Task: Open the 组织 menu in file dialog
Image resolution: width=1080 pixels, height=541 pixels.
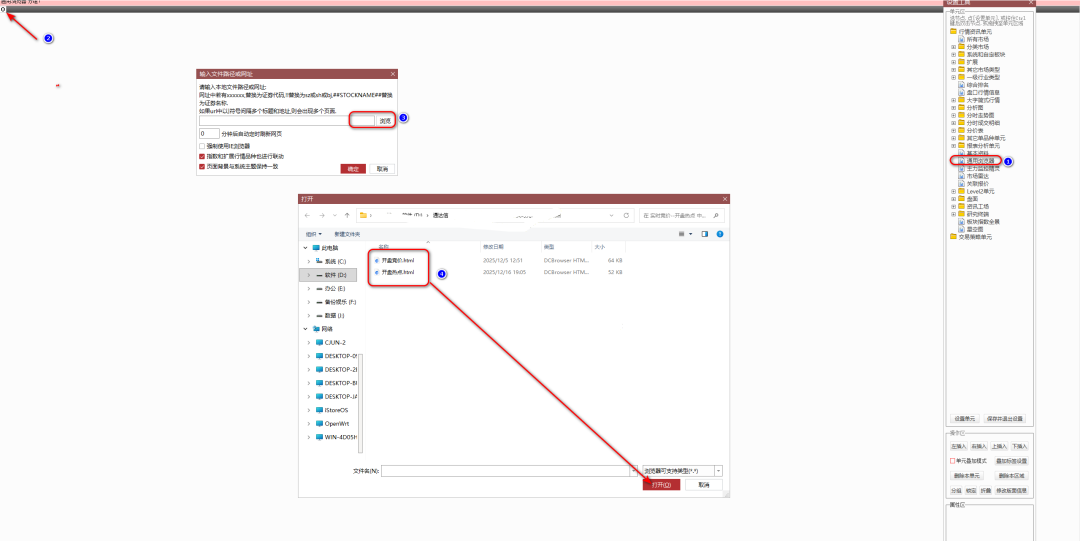Action: click(x=313, y=234)
